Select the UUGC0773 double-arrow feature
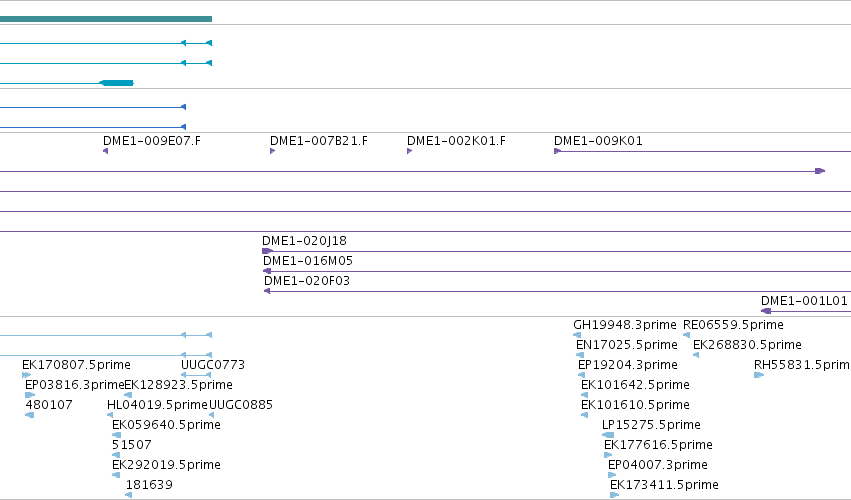851x500 pixels. tap(196, 375)
